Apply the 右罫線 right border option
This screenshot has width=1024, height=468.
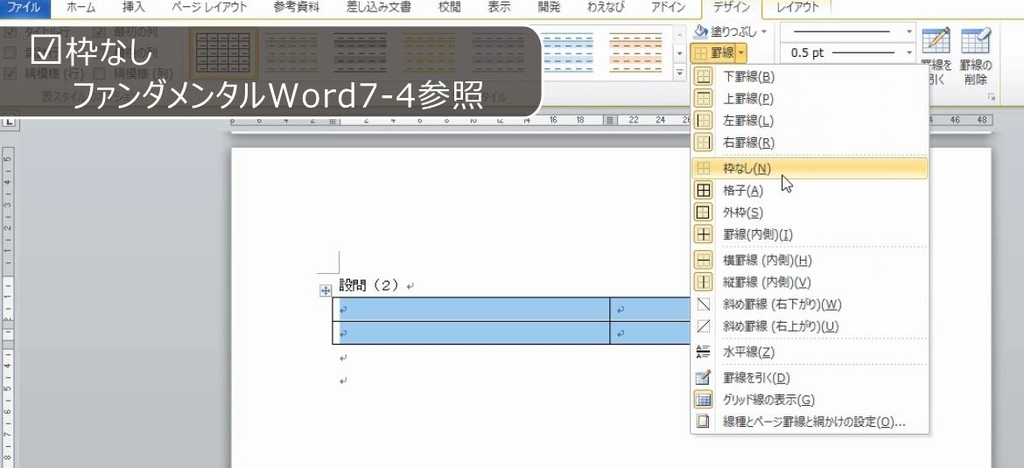(809, 142)
